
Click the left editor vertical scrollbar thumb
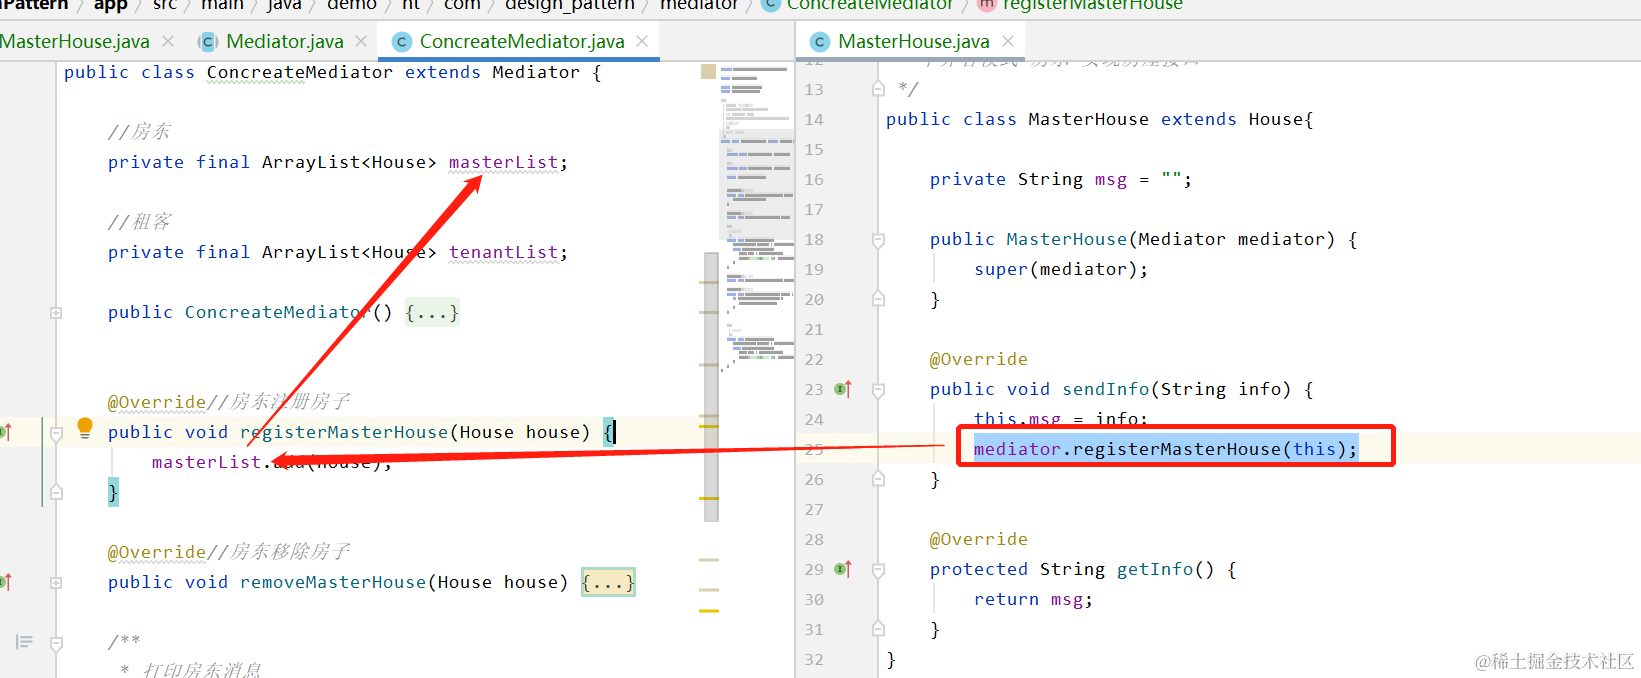(x=711, y=386)
